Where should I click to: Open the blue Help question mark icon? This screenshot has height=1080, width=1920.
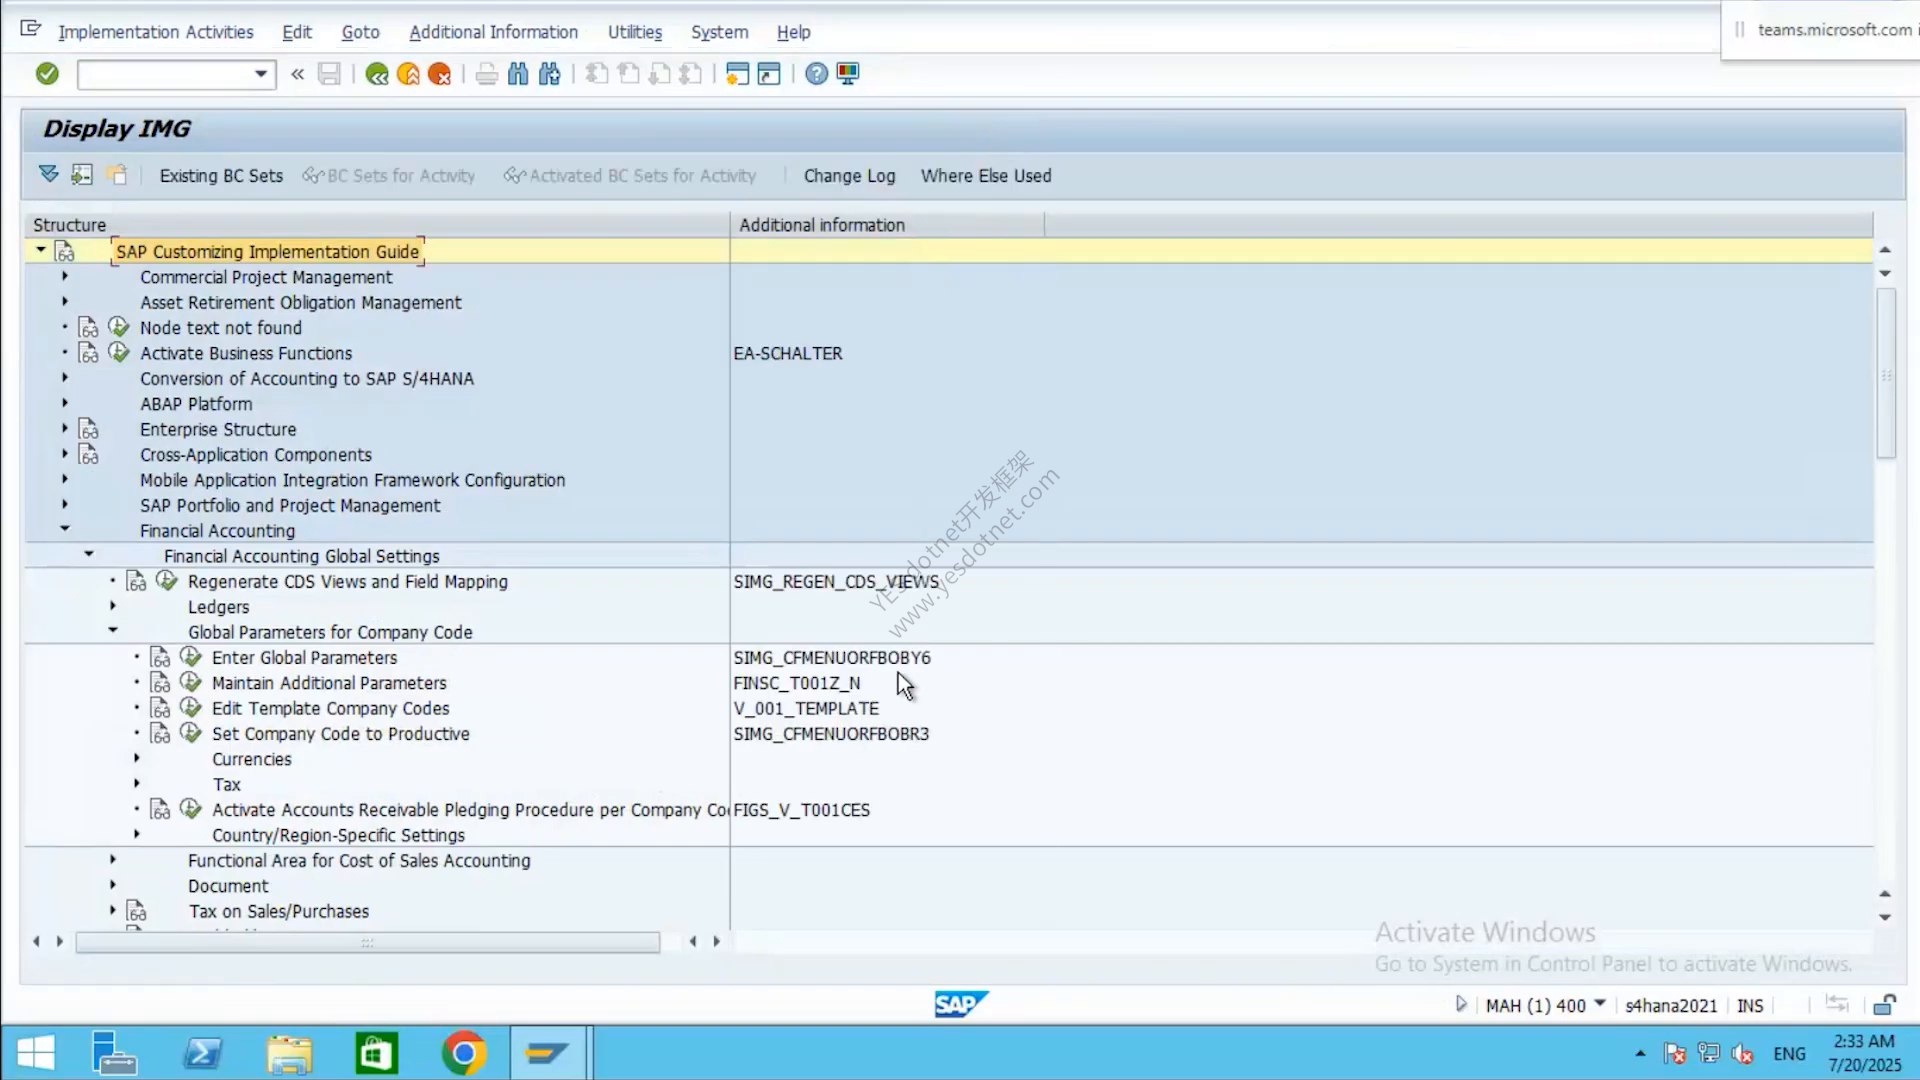(x=816, y=74)
